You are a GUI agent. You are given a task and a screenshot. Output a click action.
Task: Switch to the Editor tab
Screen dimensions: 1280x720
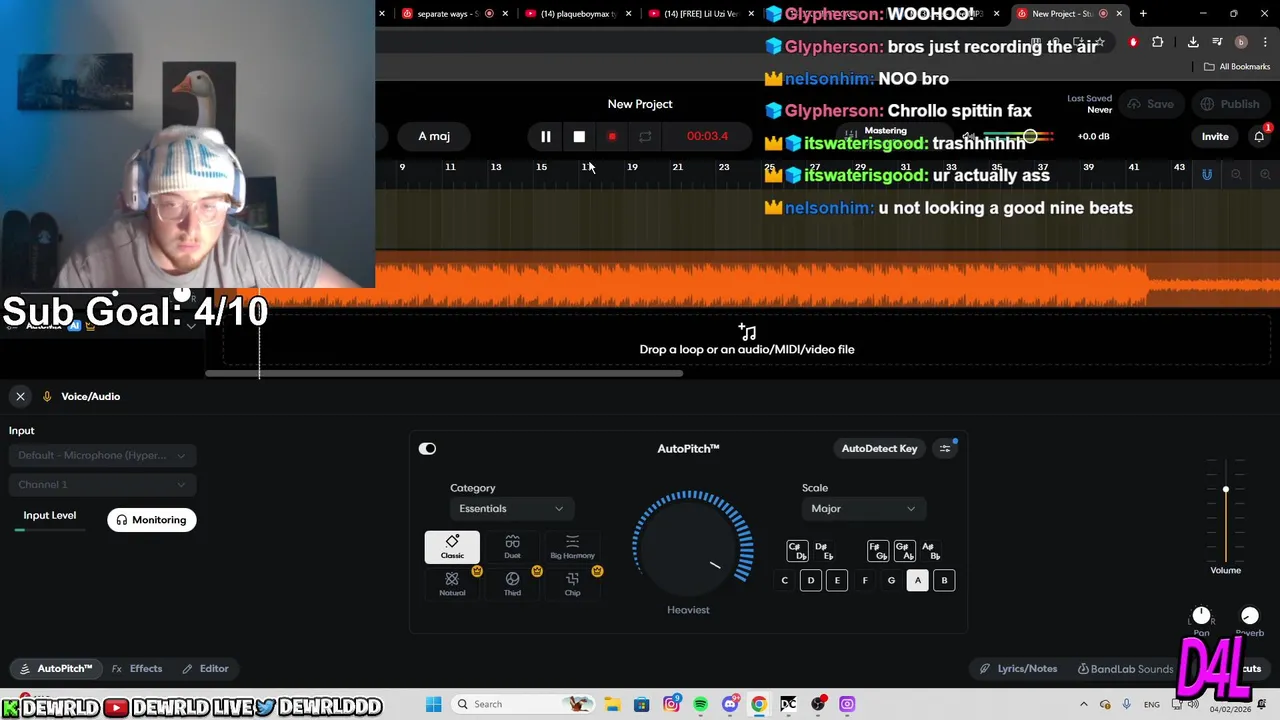(205, 668)
